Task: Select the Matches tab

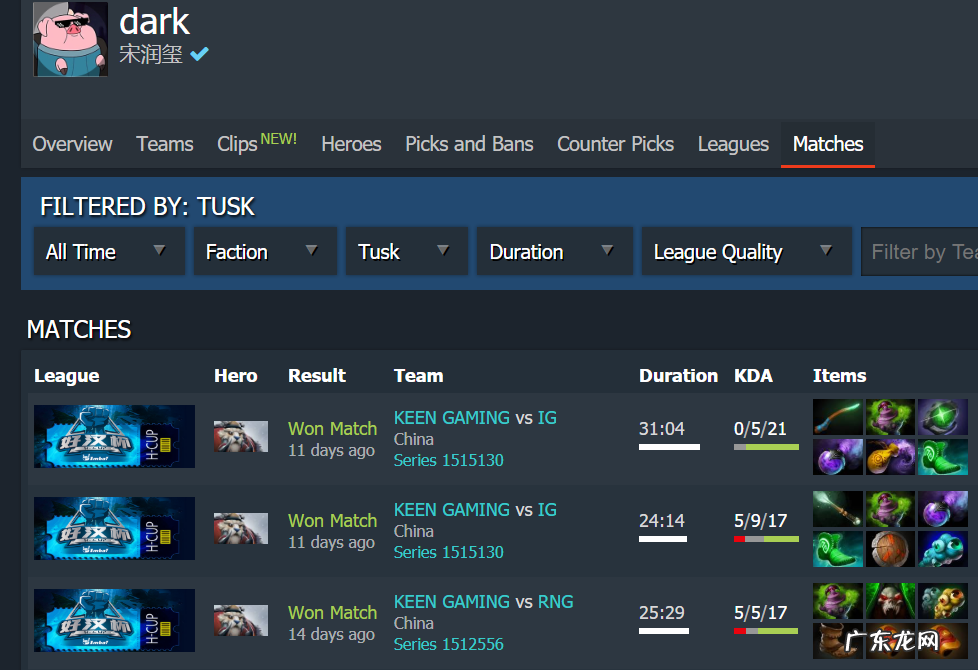Action: (x=828, y=144)
